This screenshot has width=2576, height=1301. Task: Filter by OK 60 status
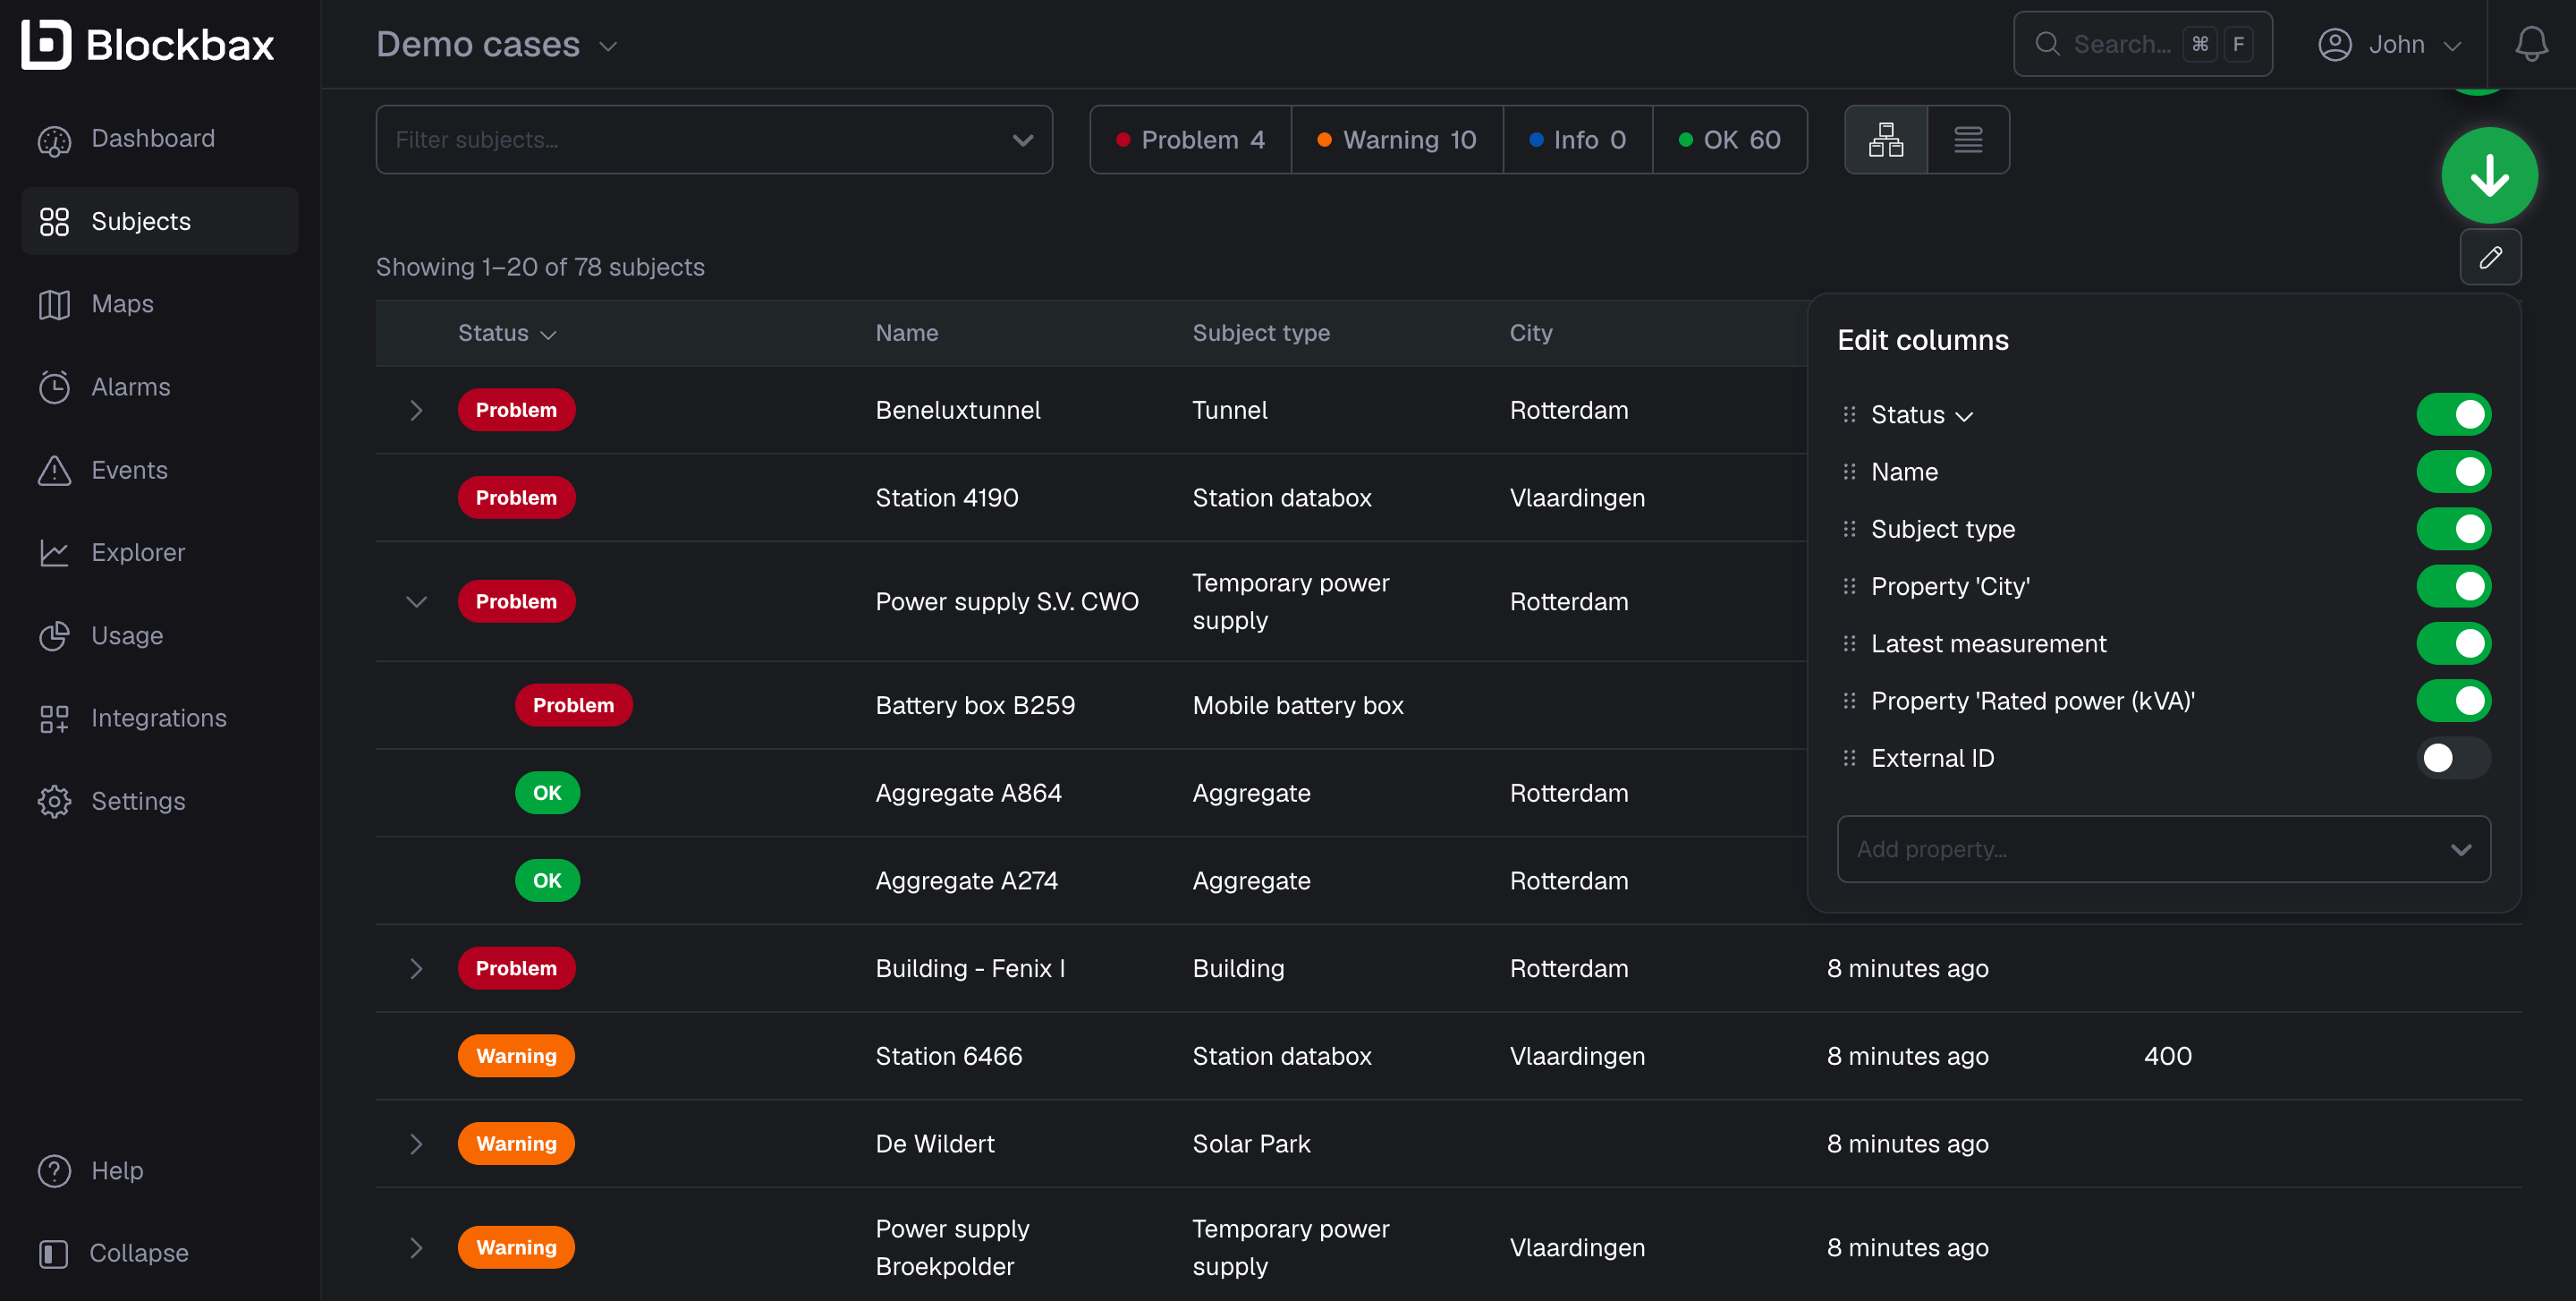coord(1730,140)
